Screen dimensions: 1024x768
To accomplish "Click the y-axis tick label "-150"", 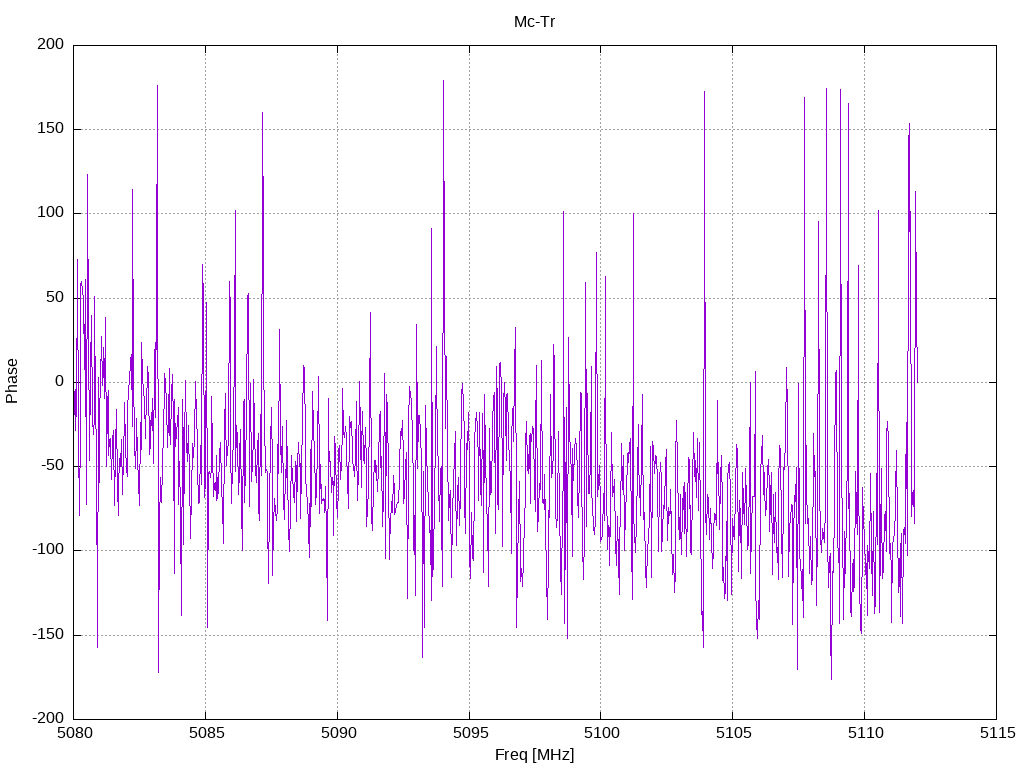I will click(x=48, y=634).
